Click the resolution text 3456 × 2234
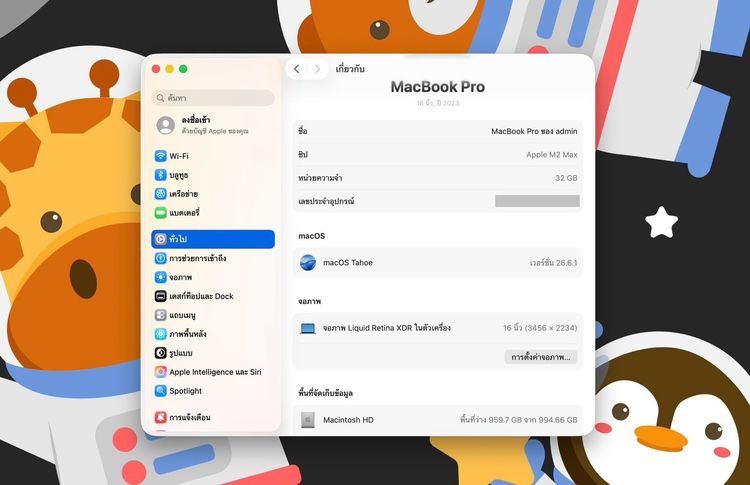750x485 pixels. point(551,328)
